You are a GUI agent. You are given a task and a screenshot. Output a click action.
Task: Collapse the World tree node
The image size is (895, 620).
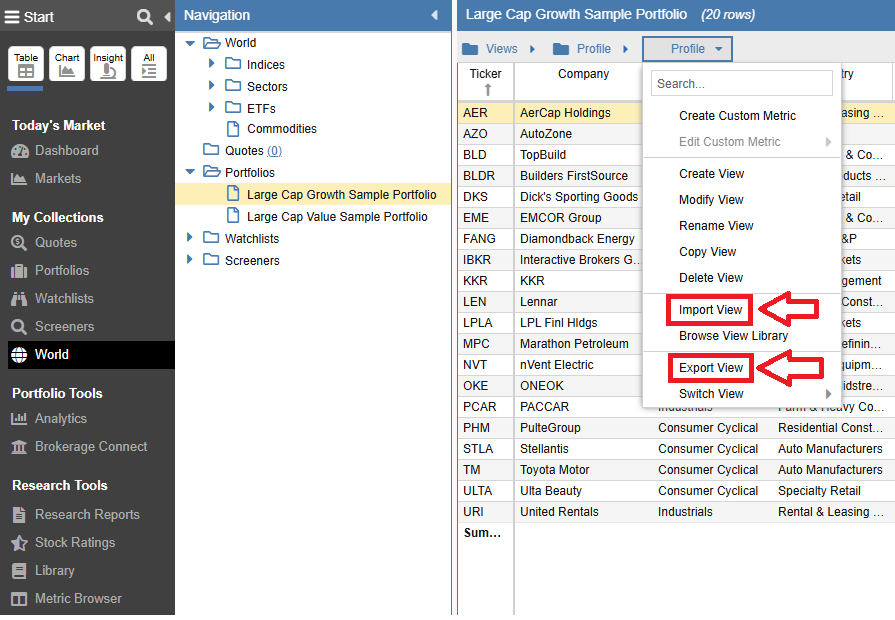pos(191,43)
